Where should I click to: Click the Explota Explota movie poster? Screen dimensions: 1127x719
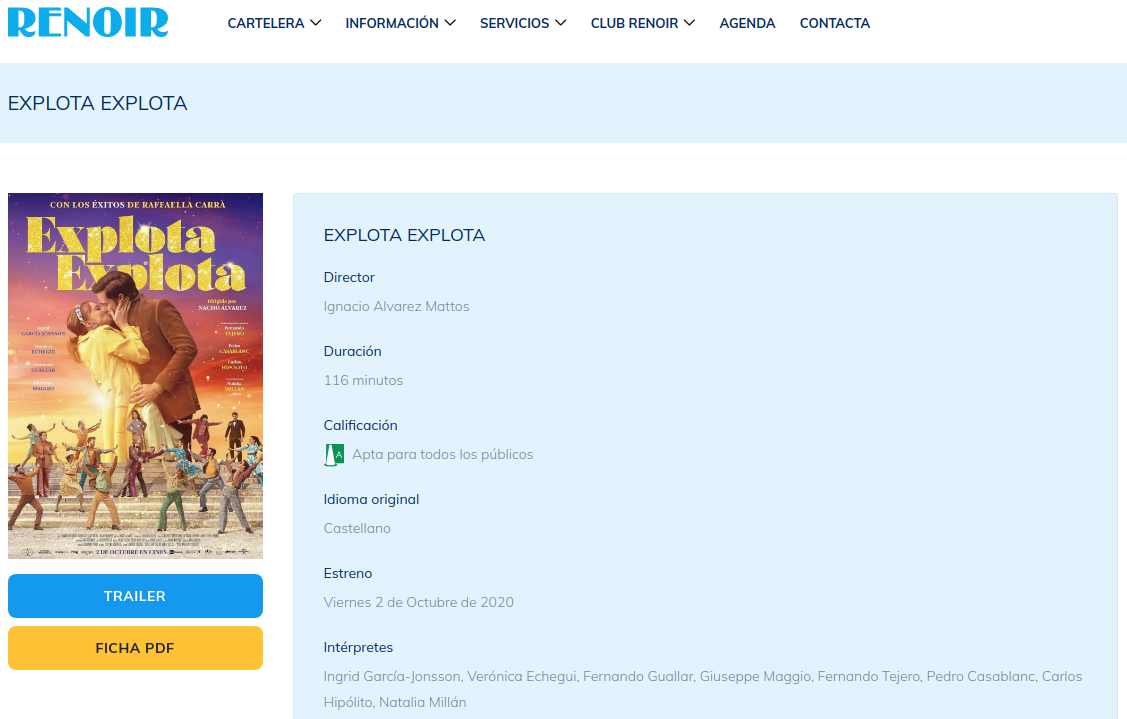coord(135,376)
